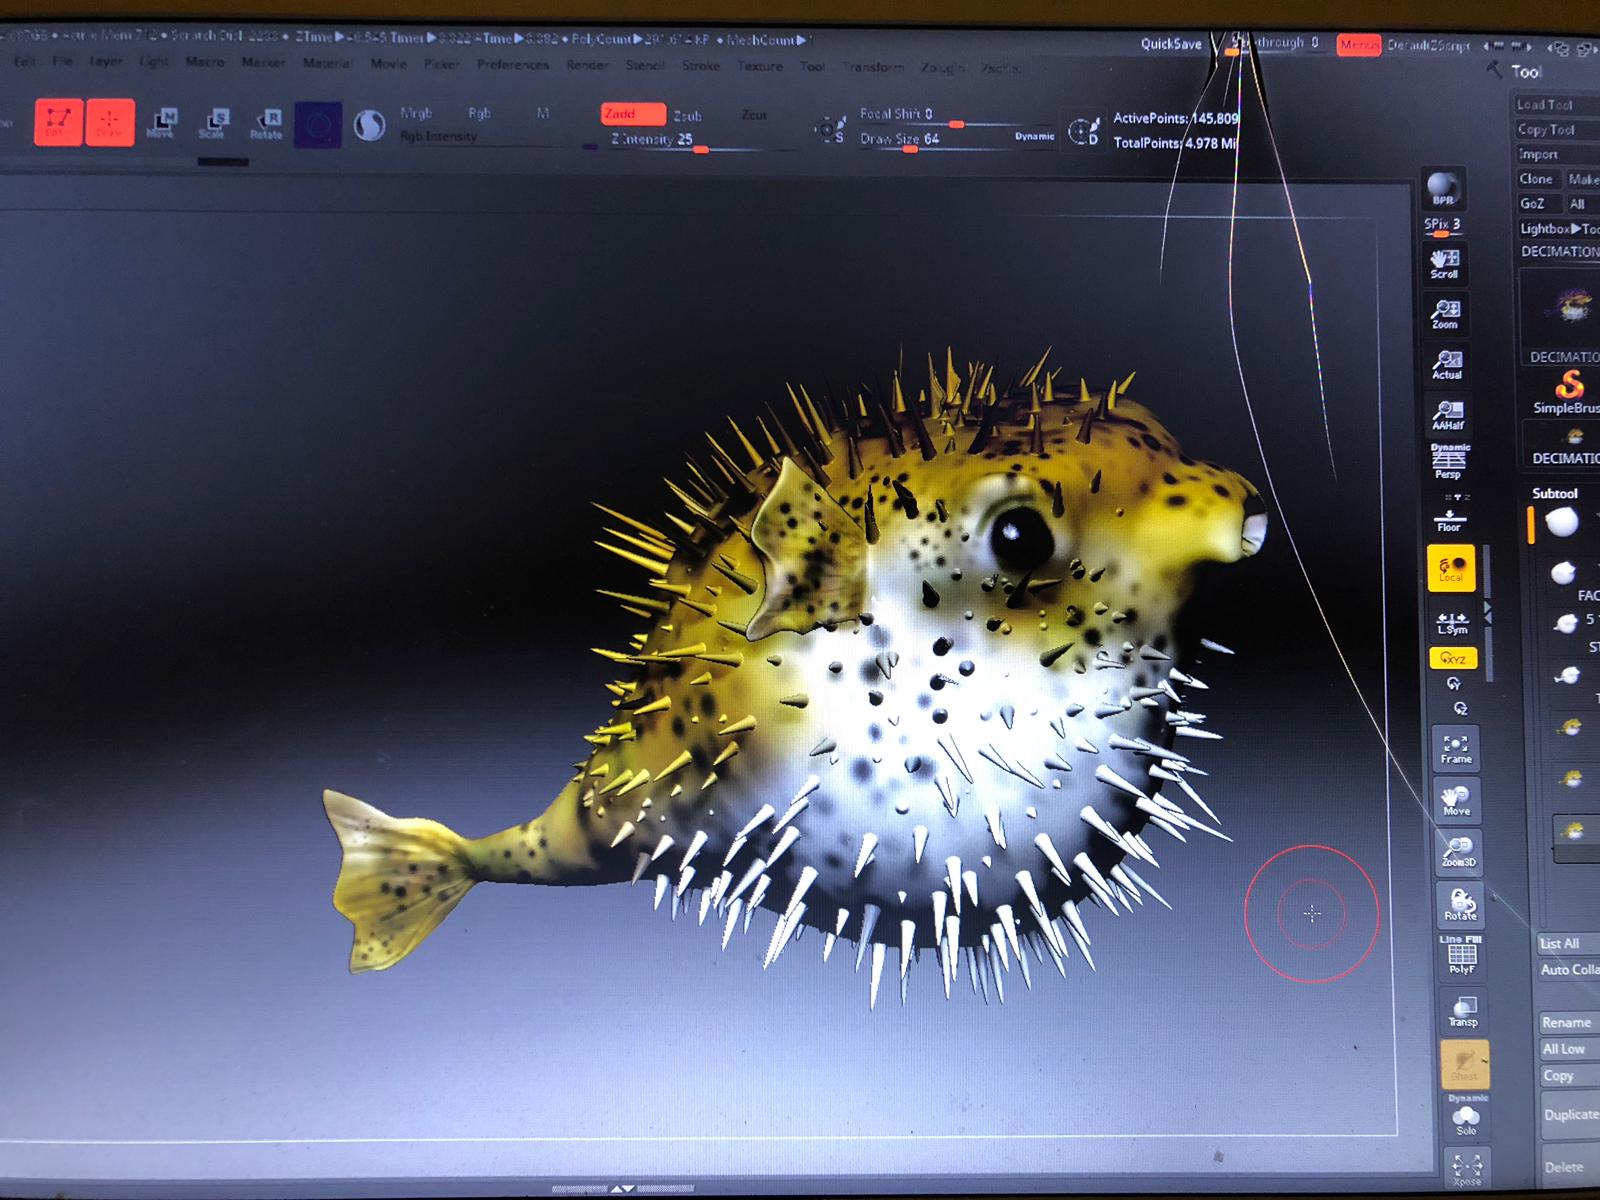Click the S symmetry icon near Focal Shift
1600x1200 pixels.
(x=829, y=130)
